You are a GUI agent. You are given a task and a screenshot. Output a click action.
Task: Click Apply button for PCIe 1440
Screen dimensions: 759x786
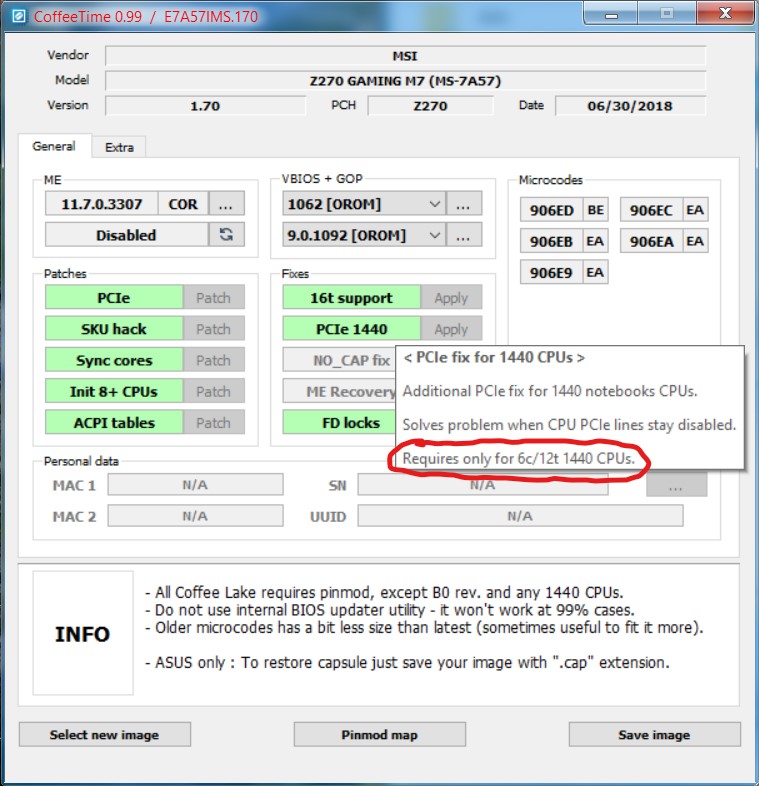tap(451, 329)
